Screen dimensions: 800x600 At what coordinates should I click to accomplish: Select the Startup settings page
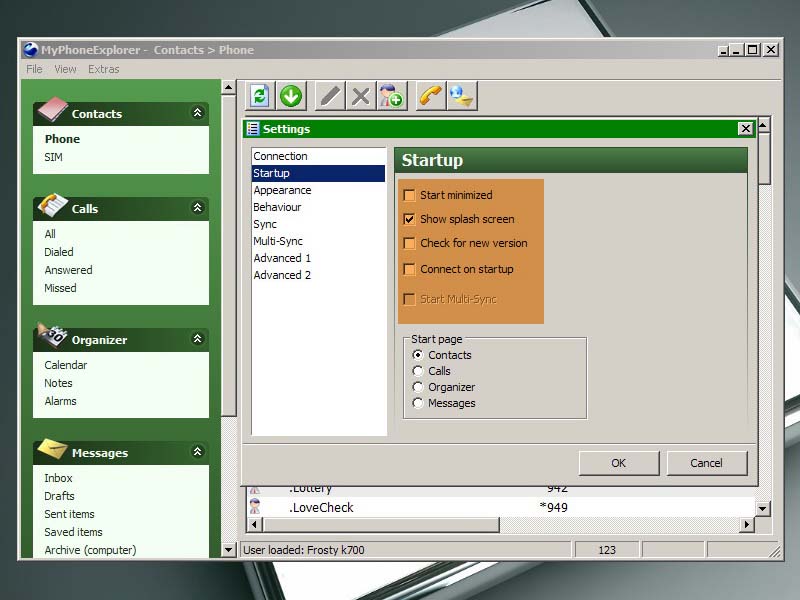318,173
